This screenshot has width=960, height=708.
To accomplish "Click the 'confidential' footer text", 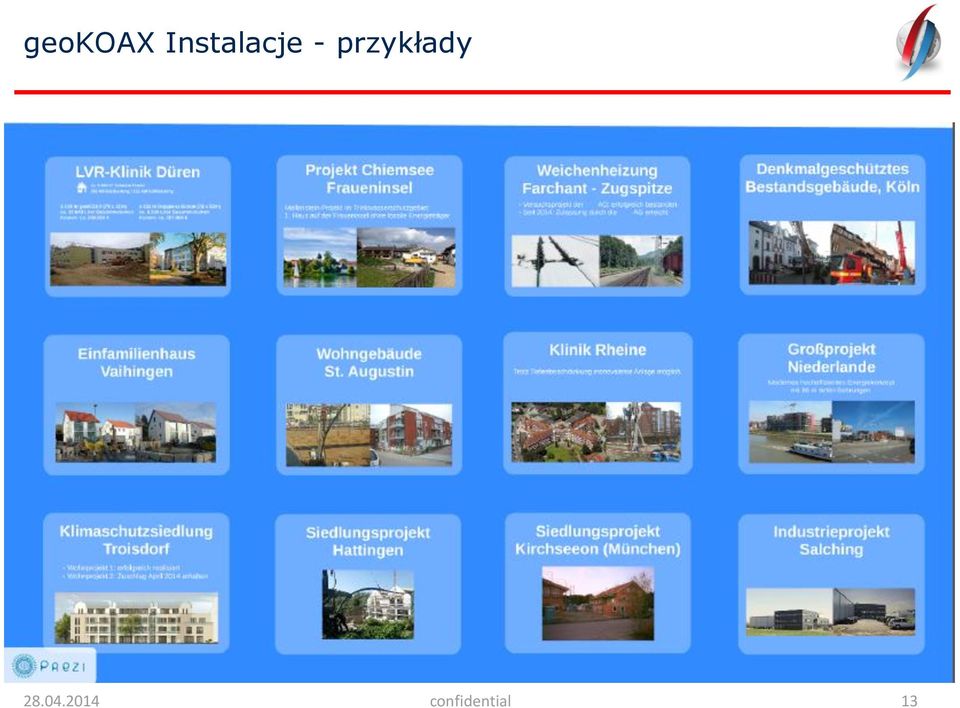I will (470, 701).
